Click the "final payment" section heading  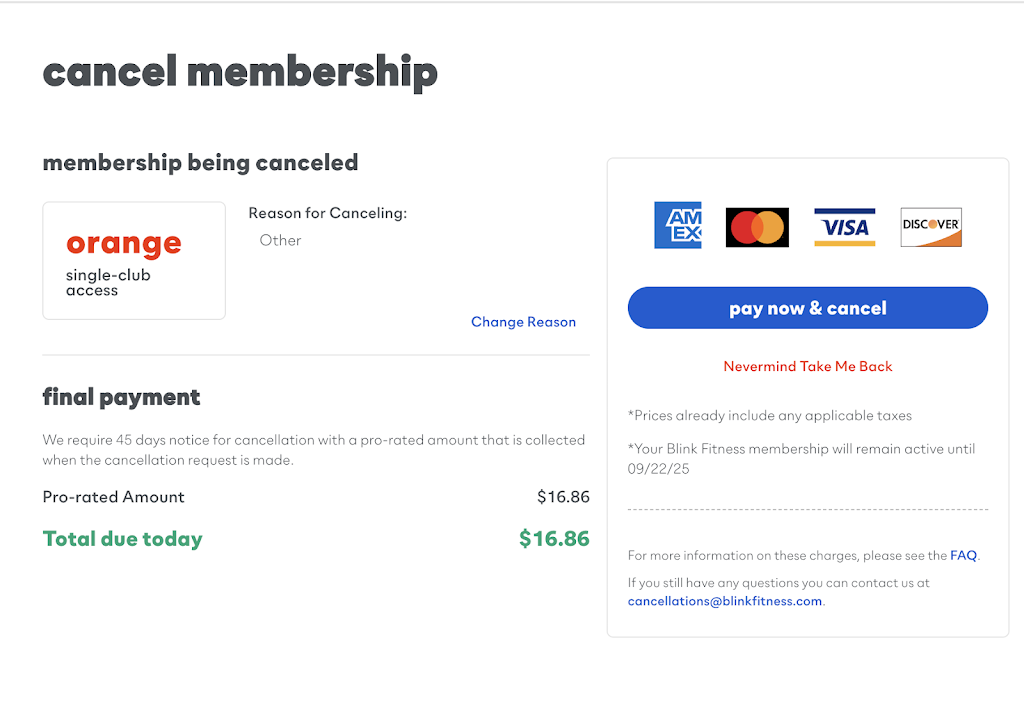[x=121, y=397]
